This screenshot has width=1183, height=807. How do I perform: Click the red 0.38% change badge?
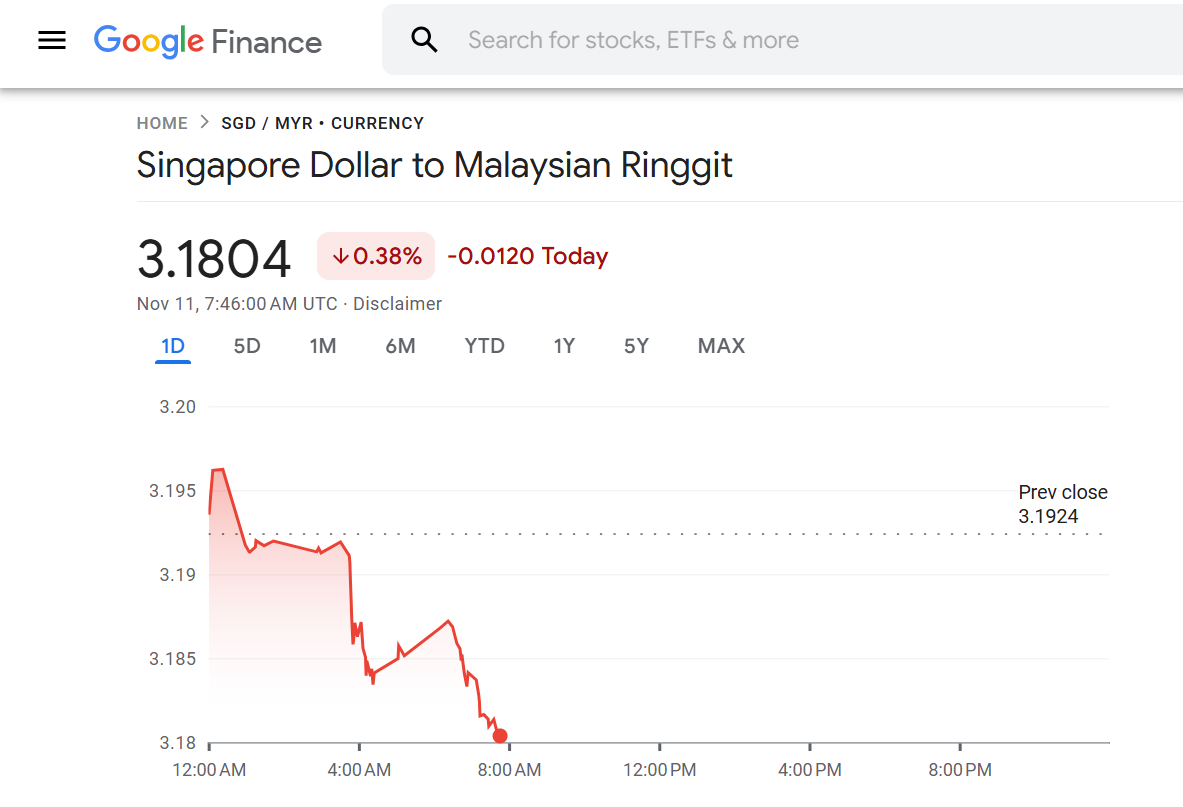tap(376, 257)
